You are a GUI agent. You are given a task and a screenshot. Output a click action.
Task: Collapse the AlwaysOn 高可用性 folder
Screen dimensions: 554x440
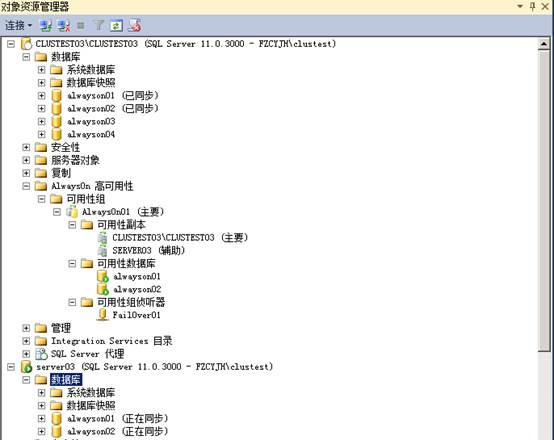tap(26, 186)
